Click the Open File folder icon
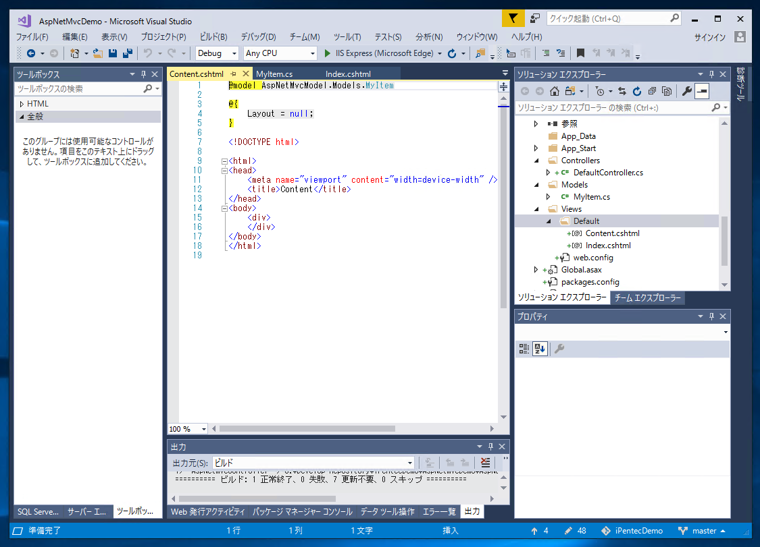This screenshot has height=547, width=760. pyautogui.click(x=98, y=53)
